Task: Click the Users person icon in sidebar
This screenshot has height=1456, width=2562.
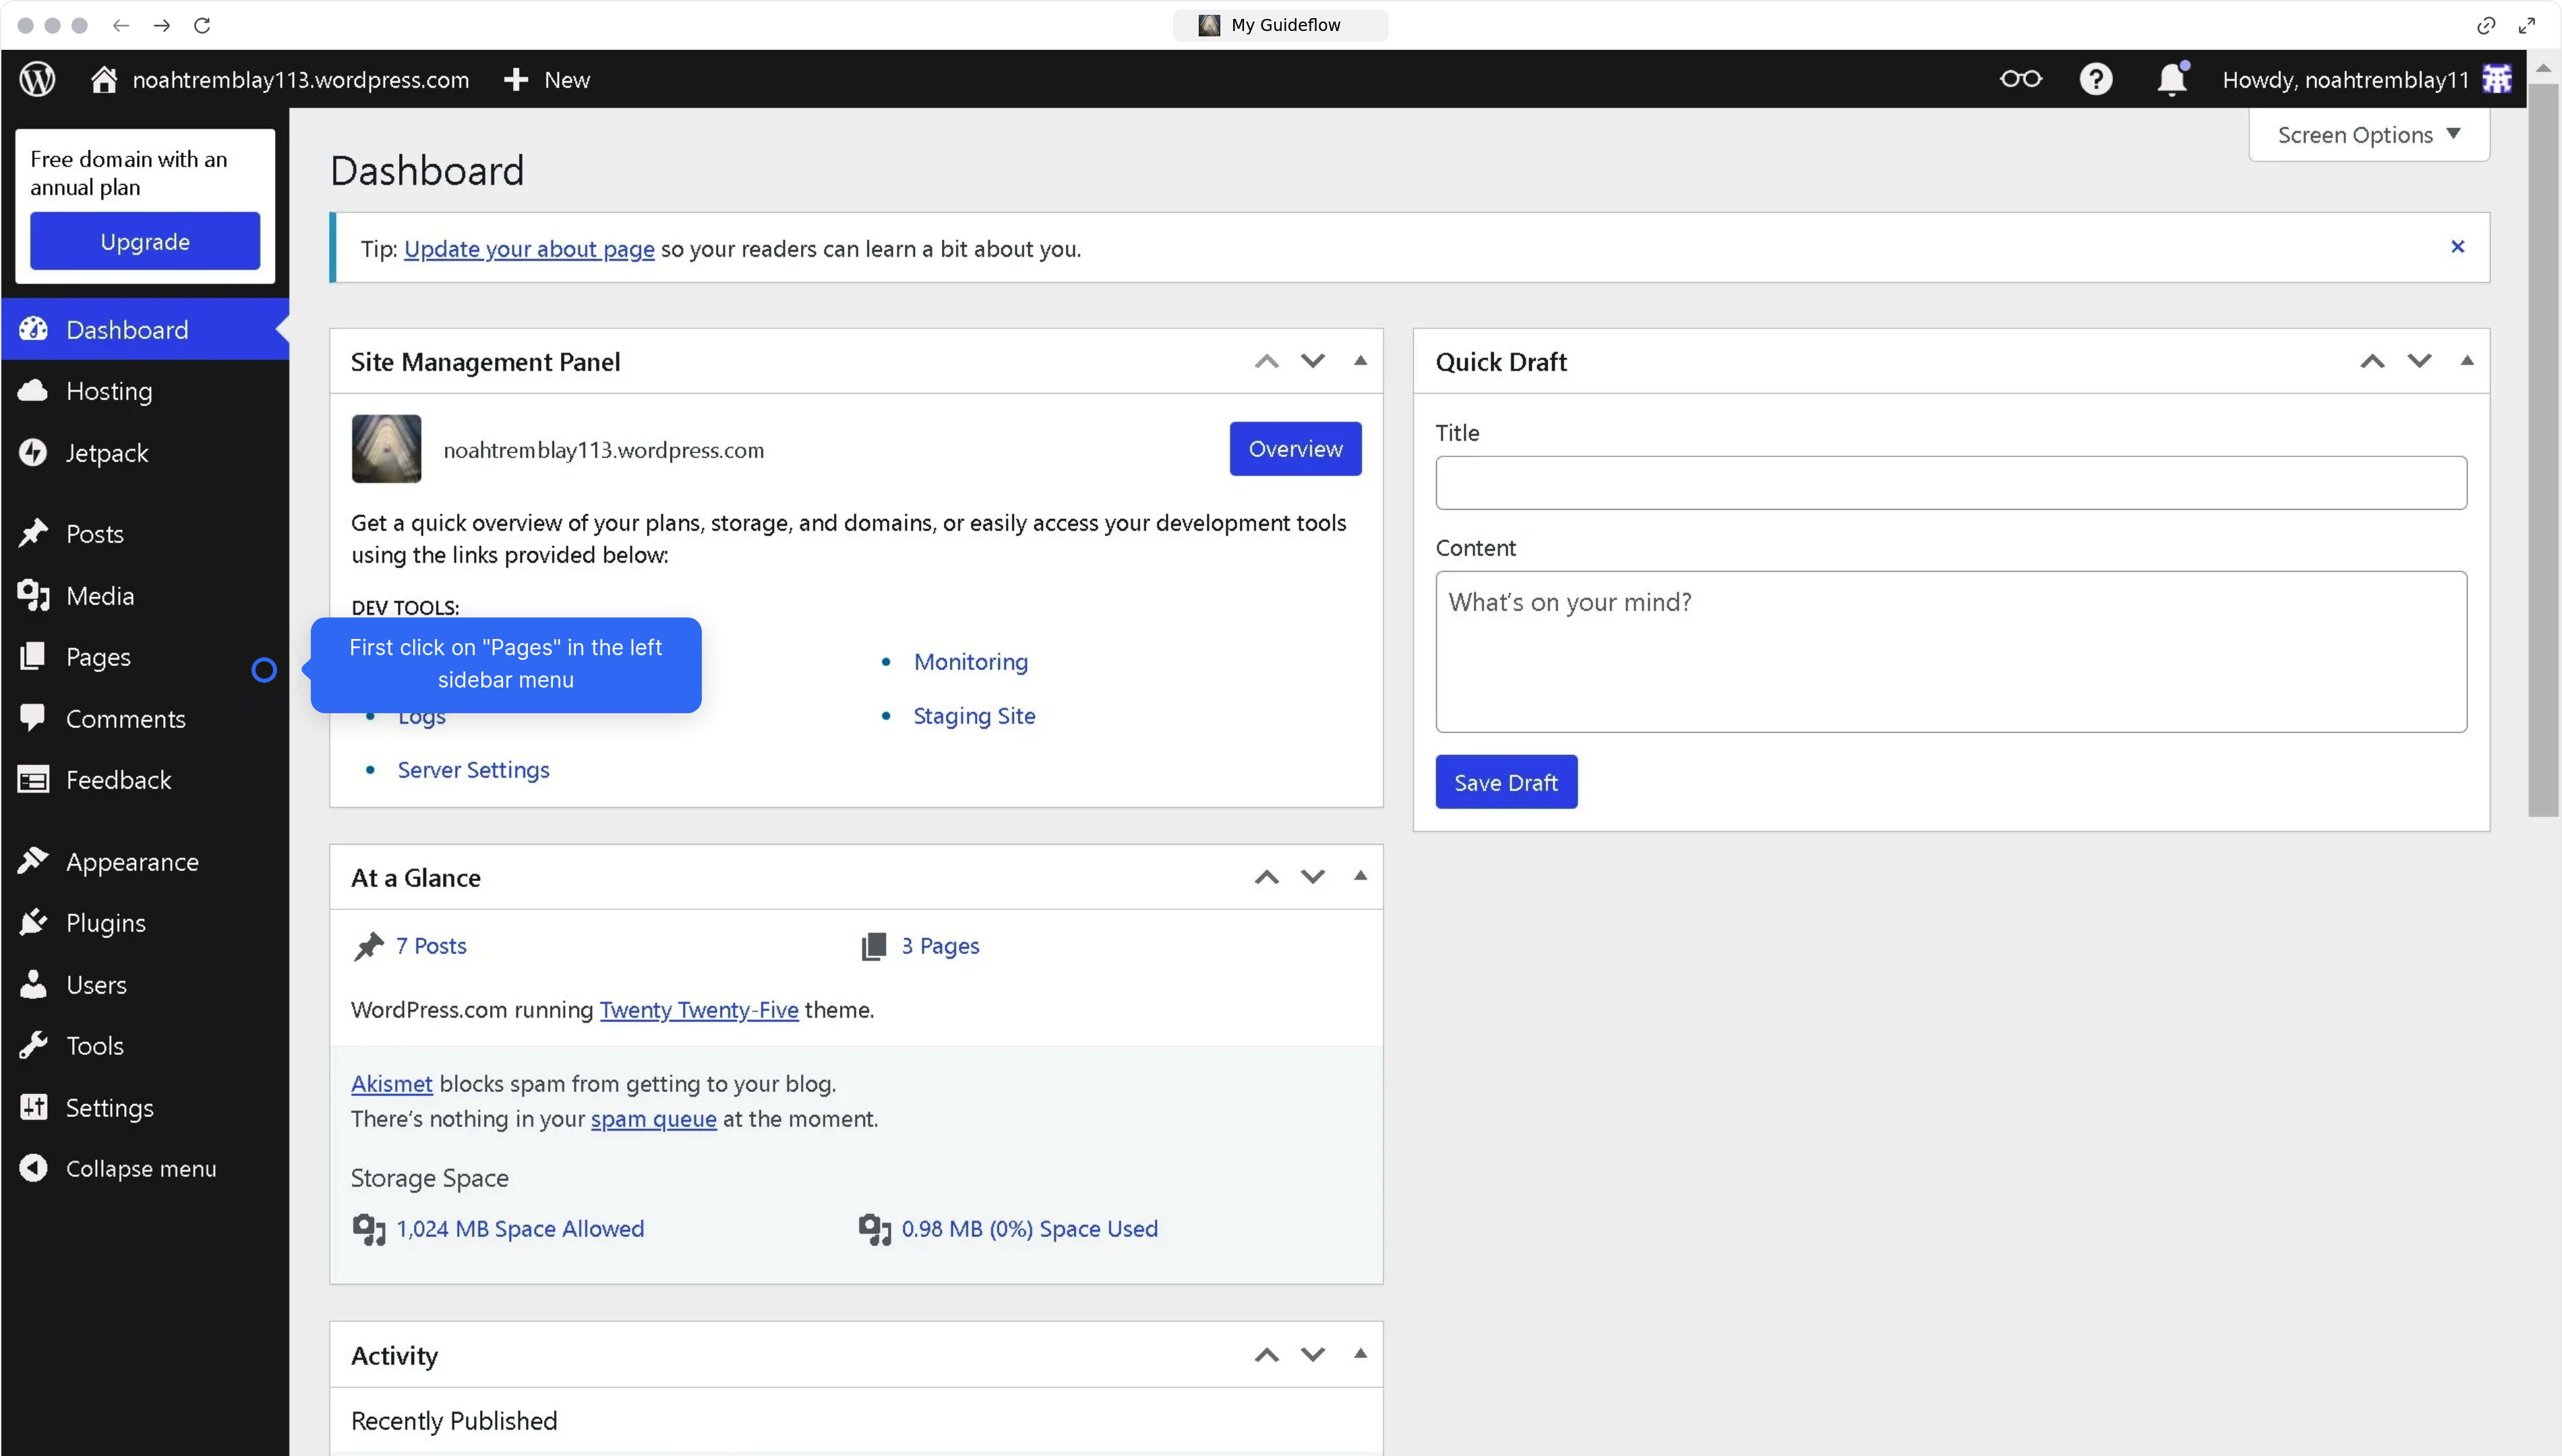Action: click(33, 984)
